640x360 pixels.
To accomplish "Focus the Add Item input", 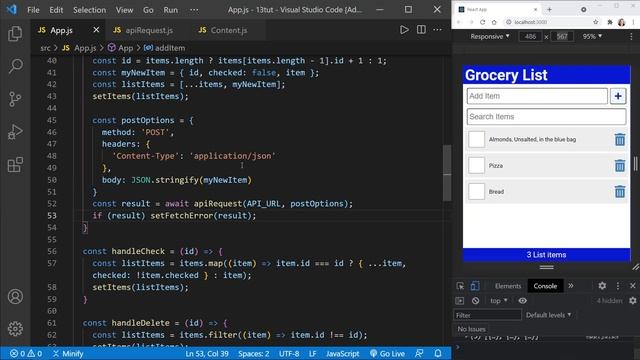I will pos(537,96).
